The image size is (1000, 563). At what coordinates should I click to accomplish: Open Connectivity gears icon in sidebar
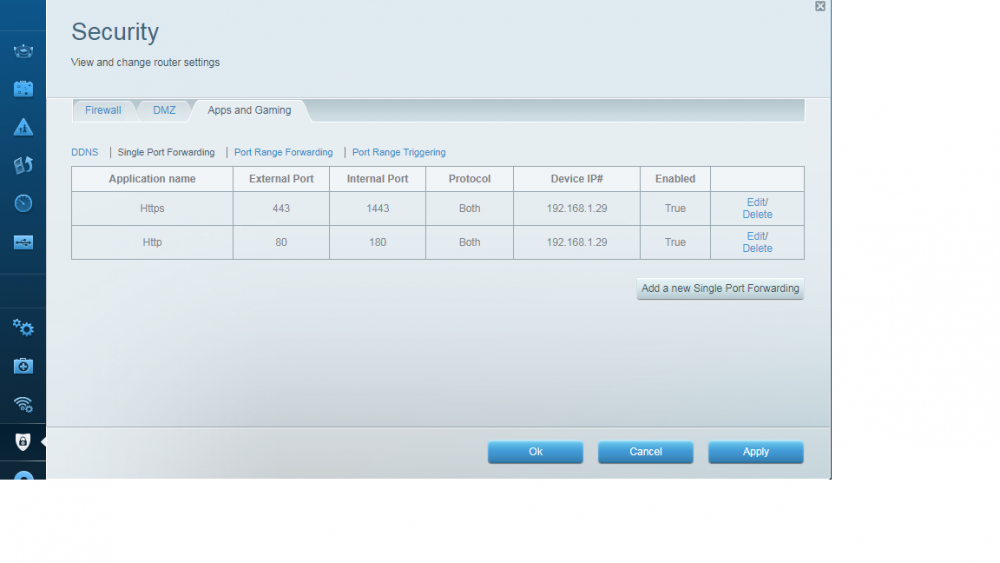23,328
